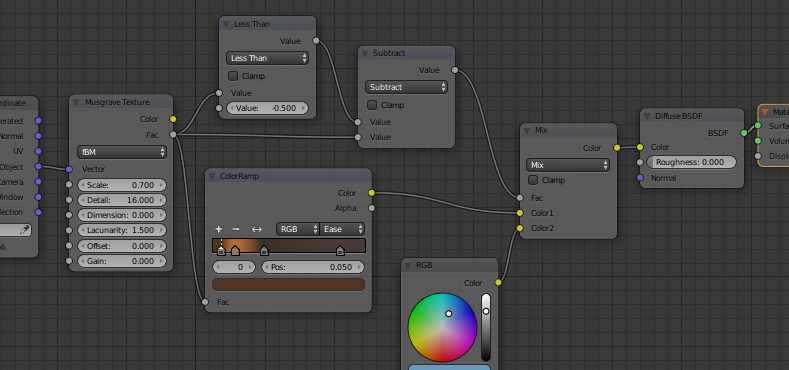Select the rightmost ColorRamp stop marker
This screenshot has height=370, width=789.
[340, 250]
